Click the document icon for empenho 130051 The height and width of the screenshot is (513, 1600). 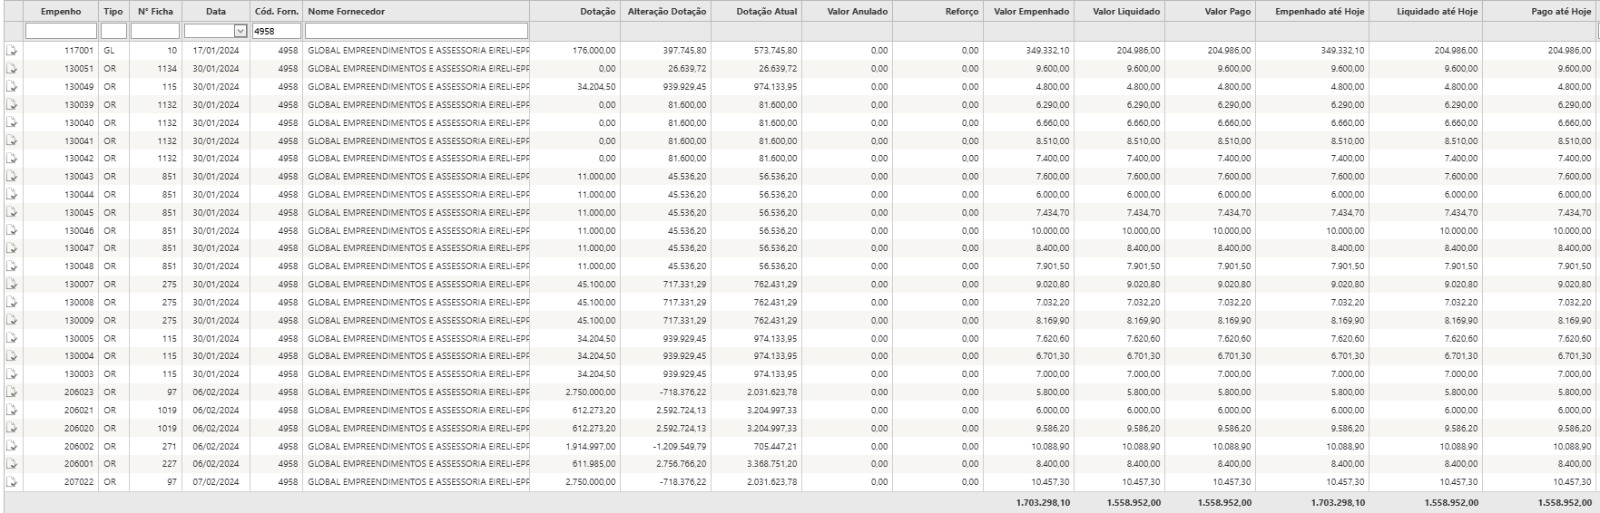point(12,68)
